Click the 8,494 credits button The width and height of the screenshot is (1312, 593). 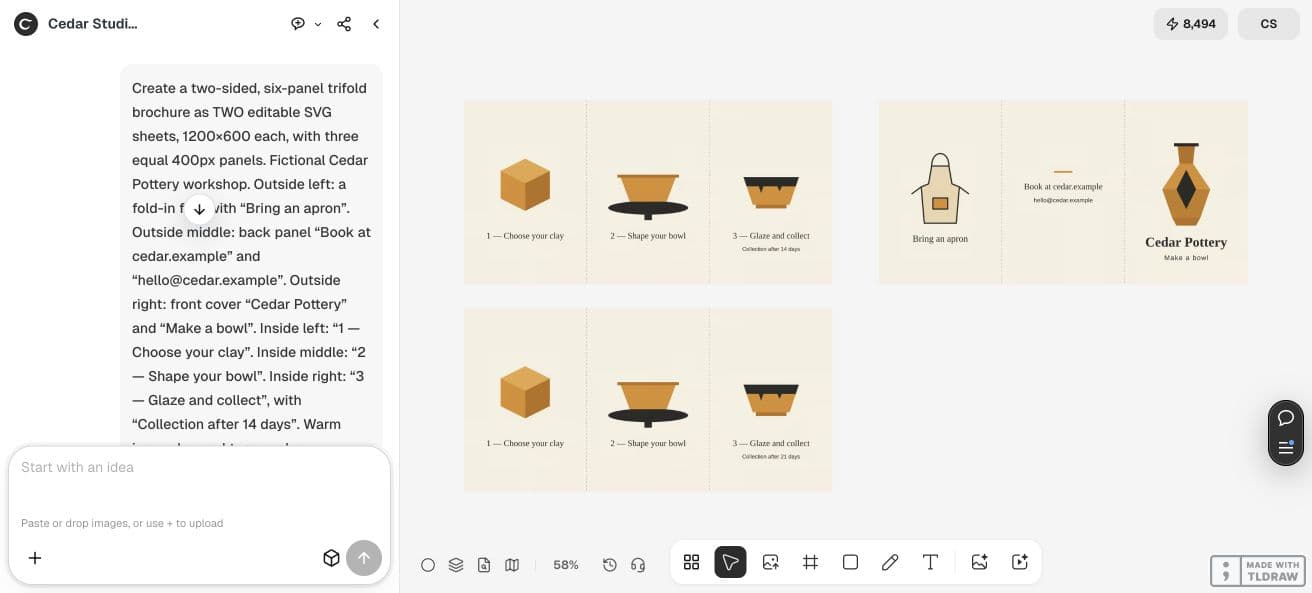[x=1191, y=24]
